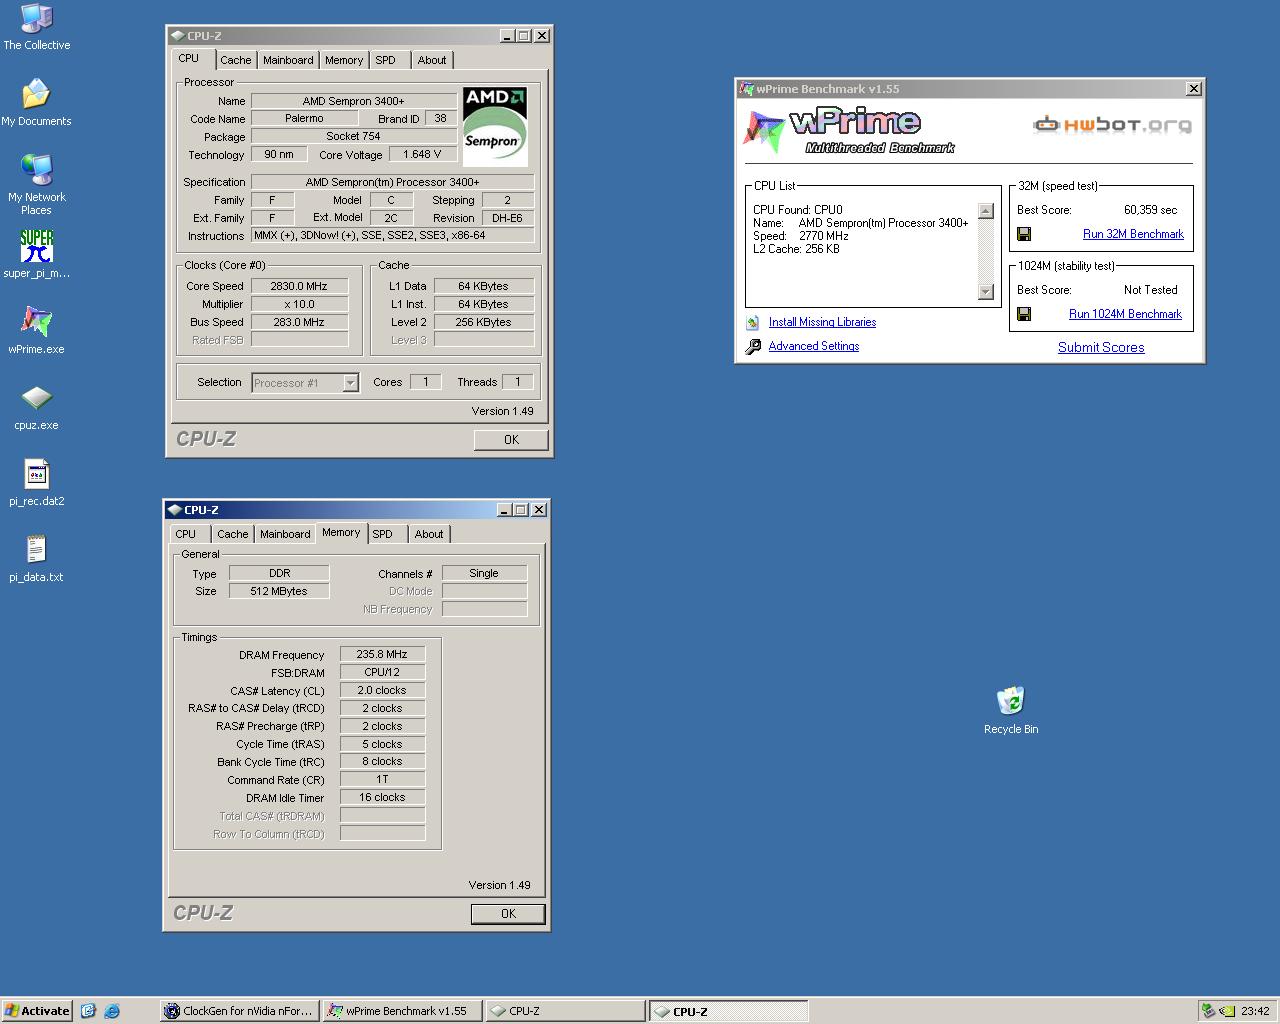Image resolution: width=1280 pixels, height=1024 pixels.
Task: Close the wPrime Benchmark window
Action: pos(1193,89)
